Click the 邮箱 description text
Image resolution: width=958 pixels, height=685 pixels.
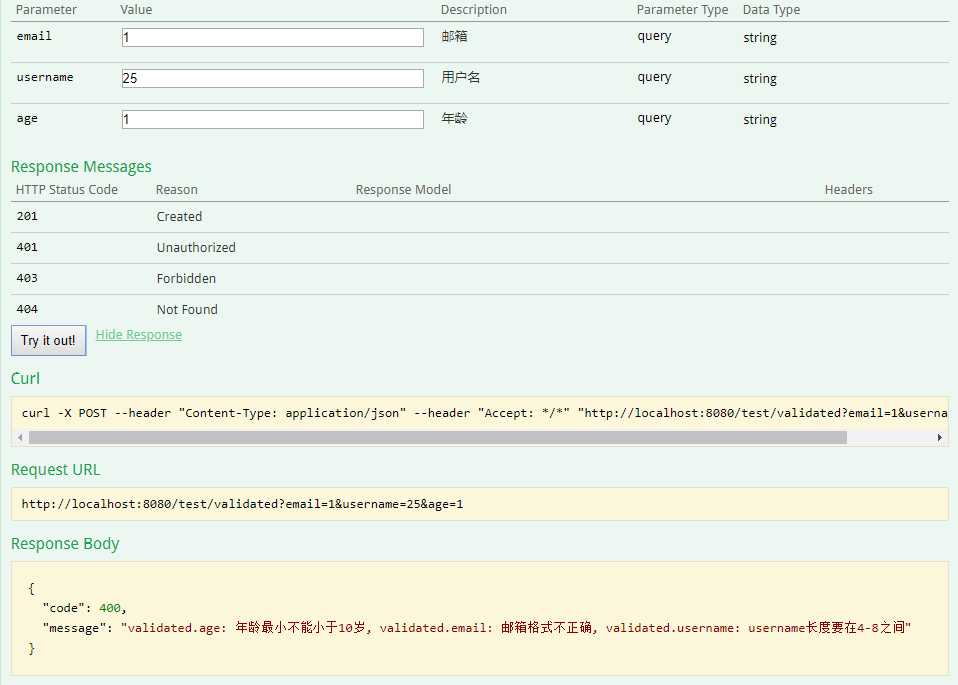[x=455, y=36]
